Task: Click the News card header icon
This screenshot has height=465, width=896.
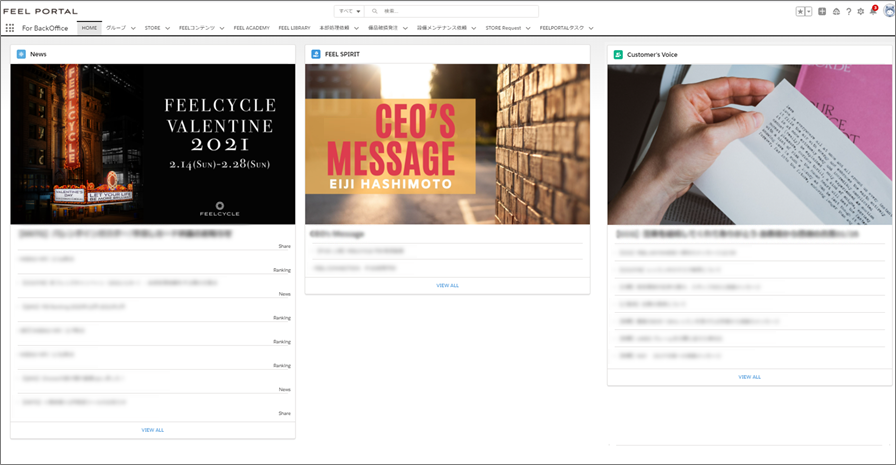Action: [21, 54]
